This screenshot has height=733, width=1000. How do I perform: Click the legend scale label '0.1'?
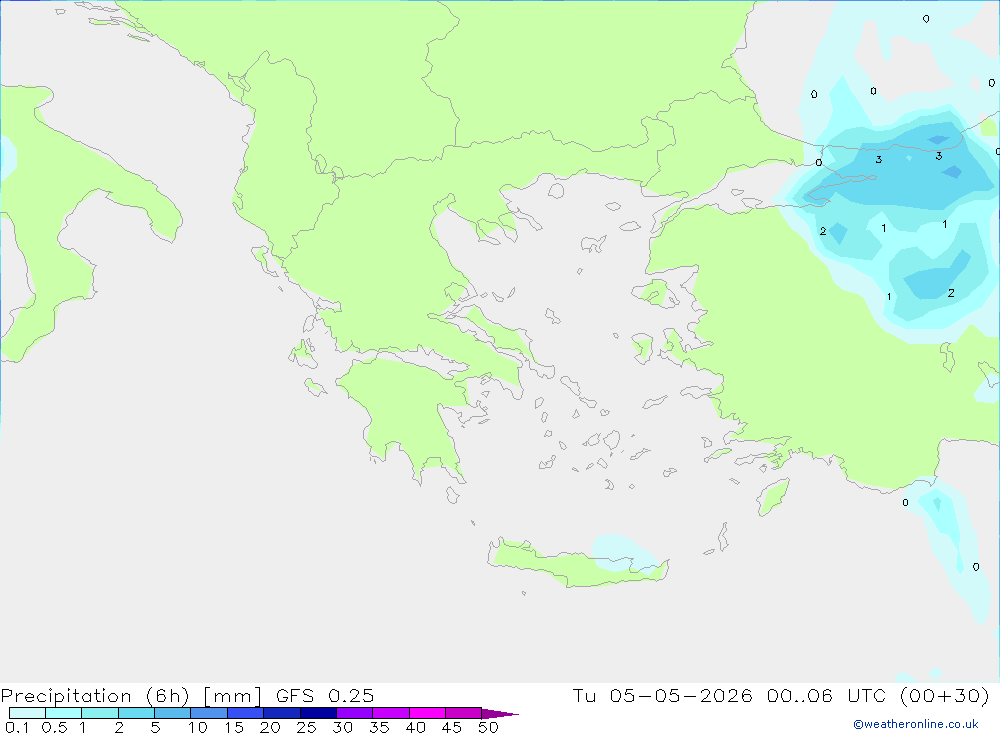pos(17,727)
